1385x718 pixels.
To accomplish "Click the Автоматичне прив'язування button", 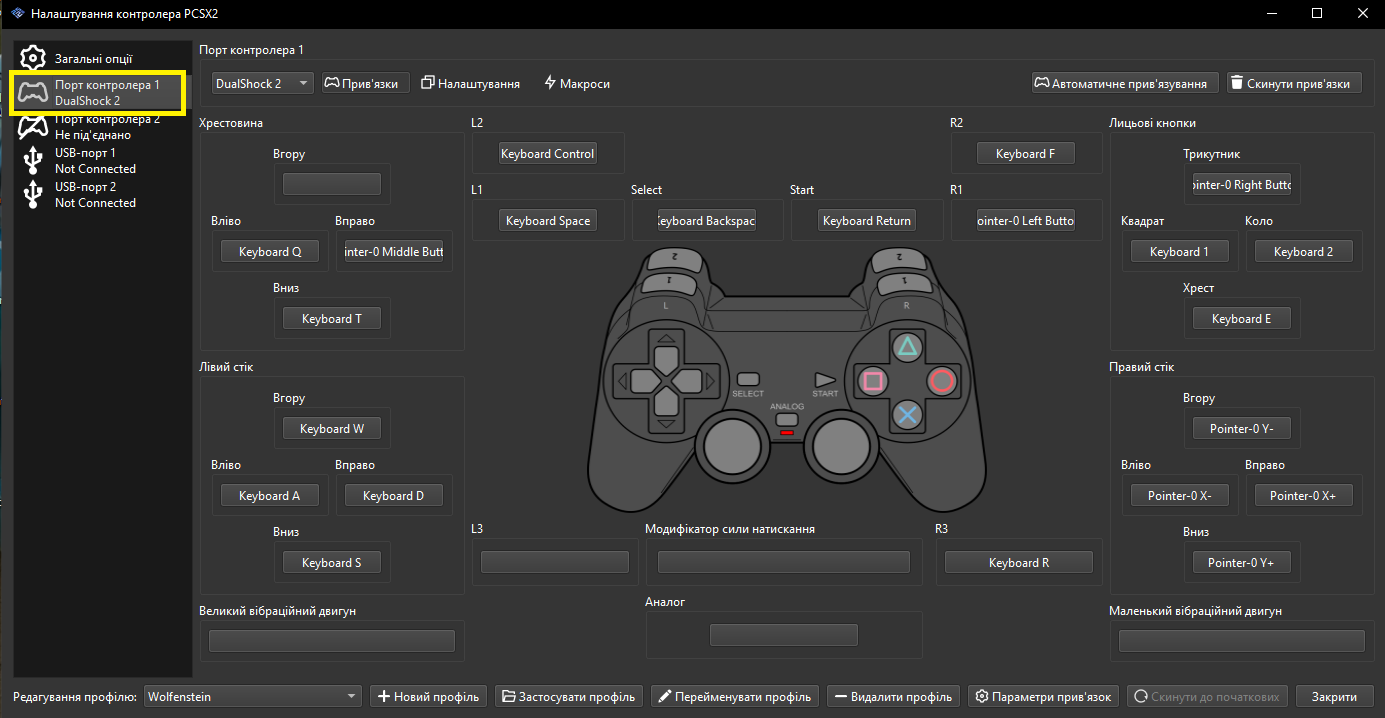I will coord(1125,84).
